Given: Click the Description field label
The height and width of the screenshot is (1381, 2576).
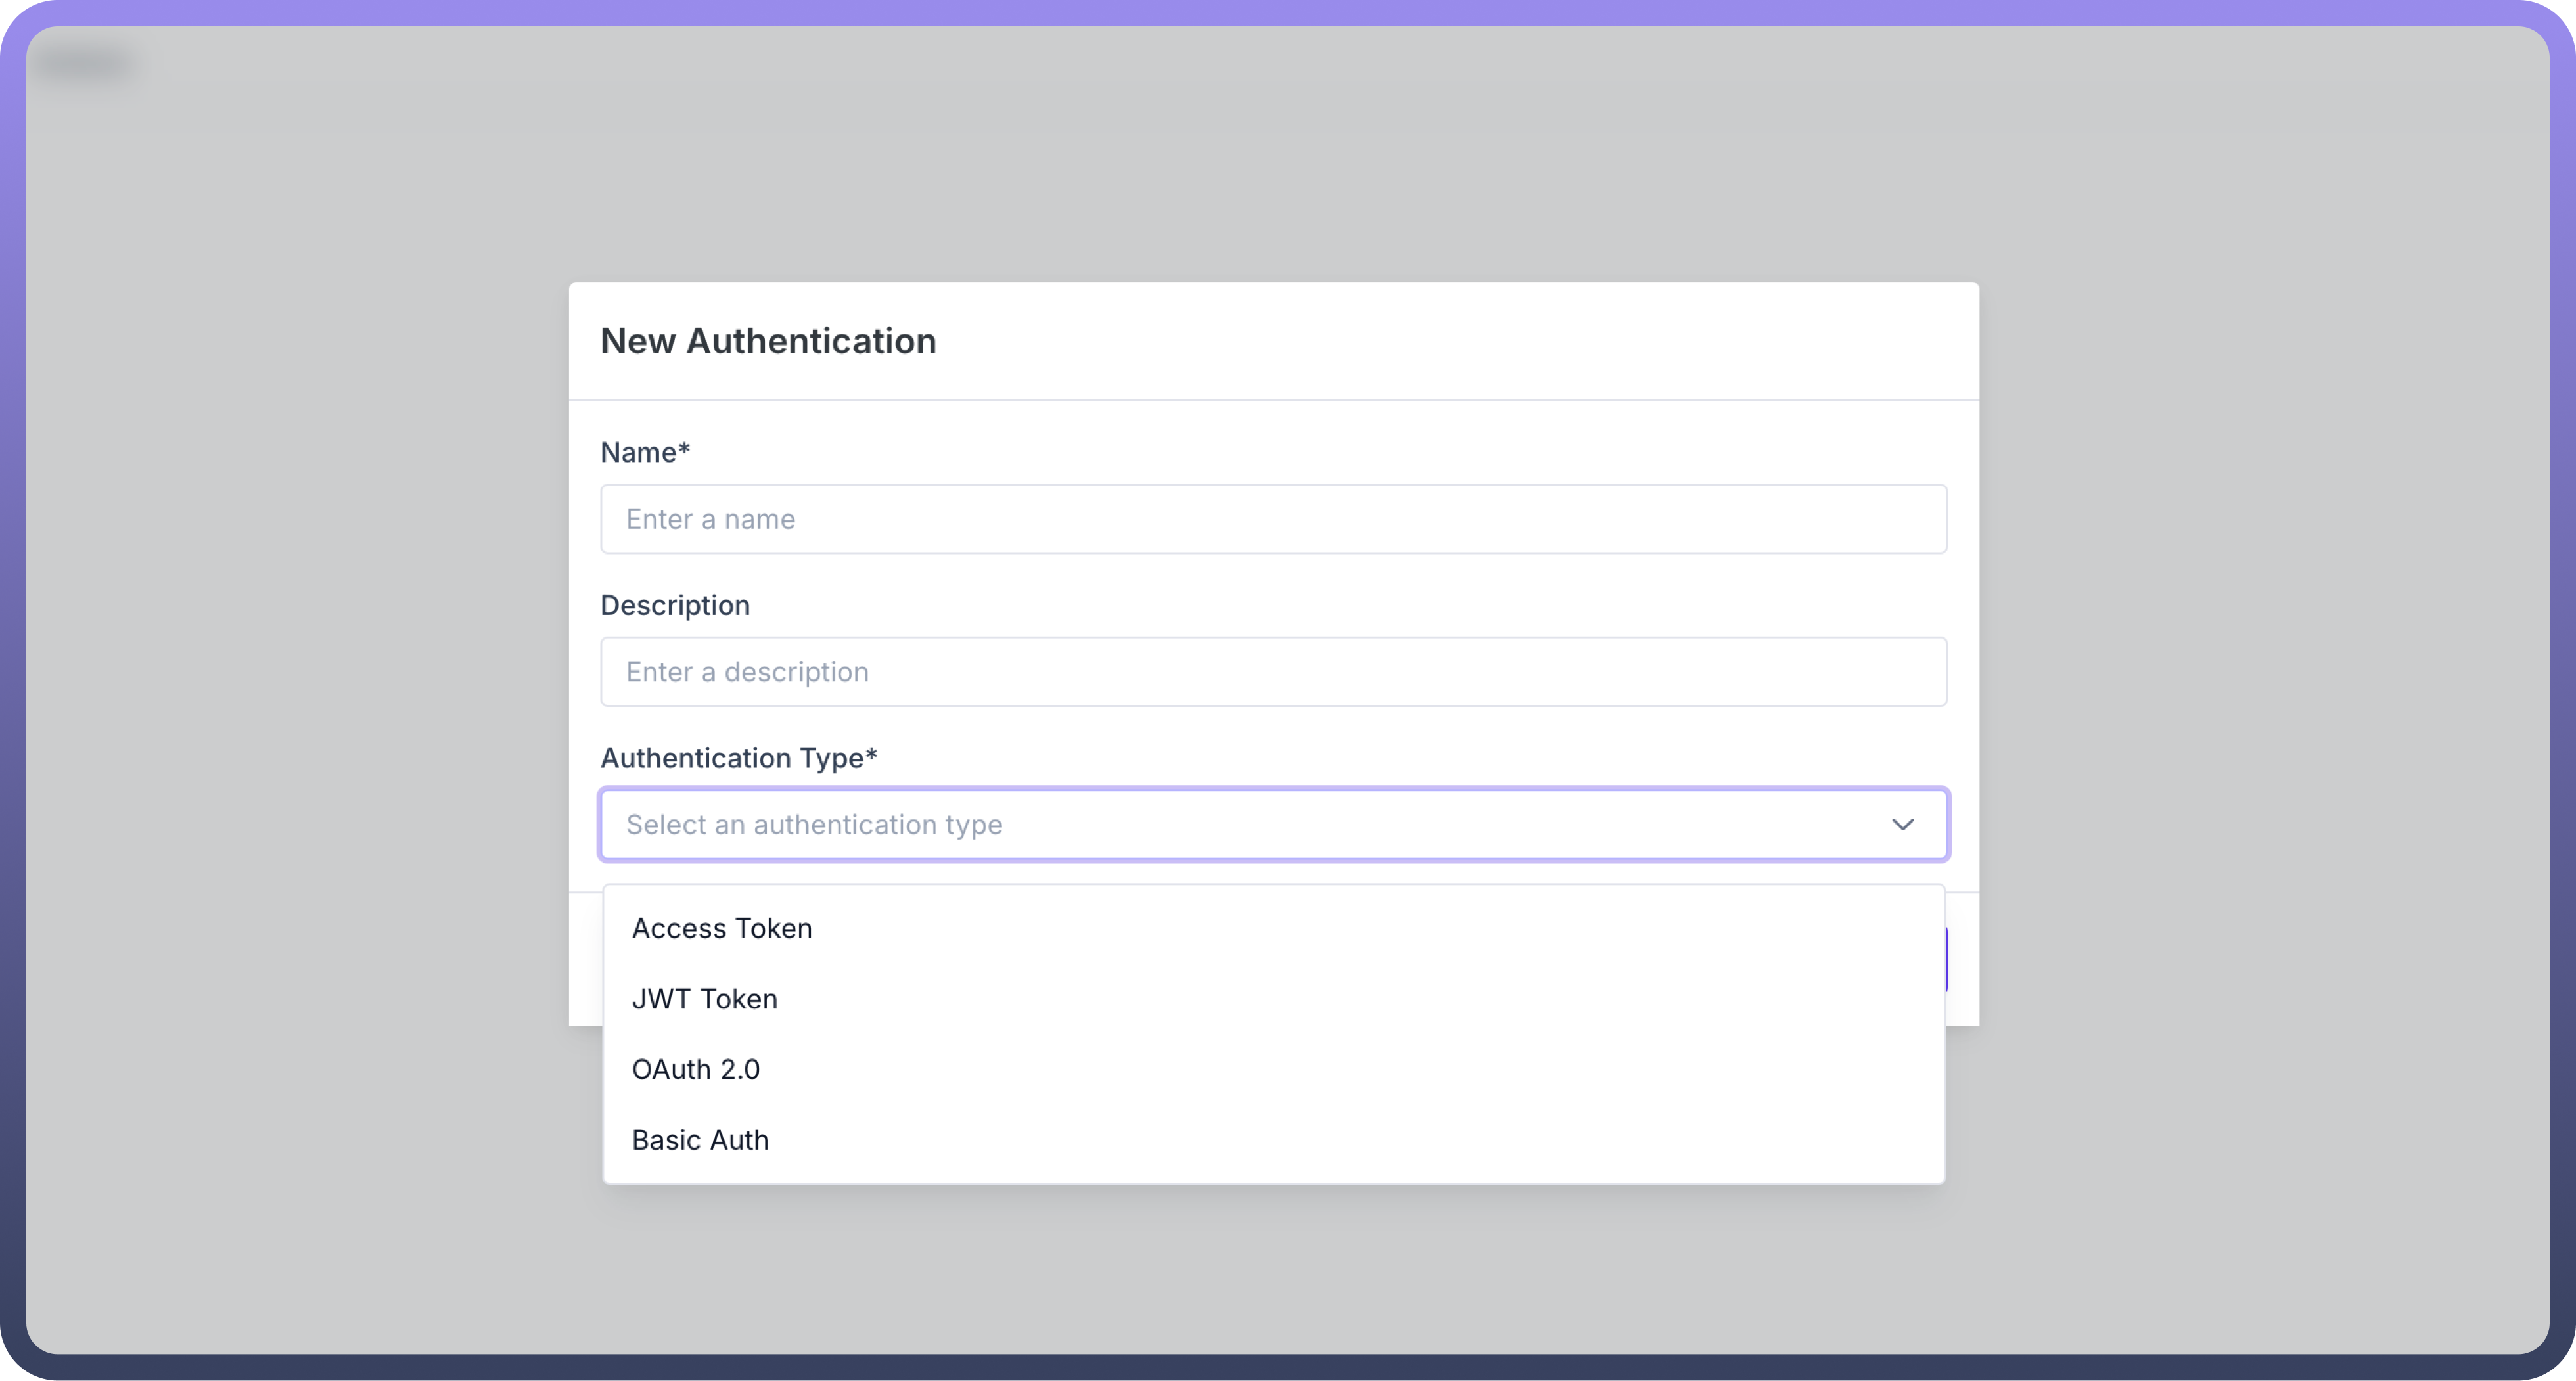Looking at the screenshot, I should click(675, 606).
